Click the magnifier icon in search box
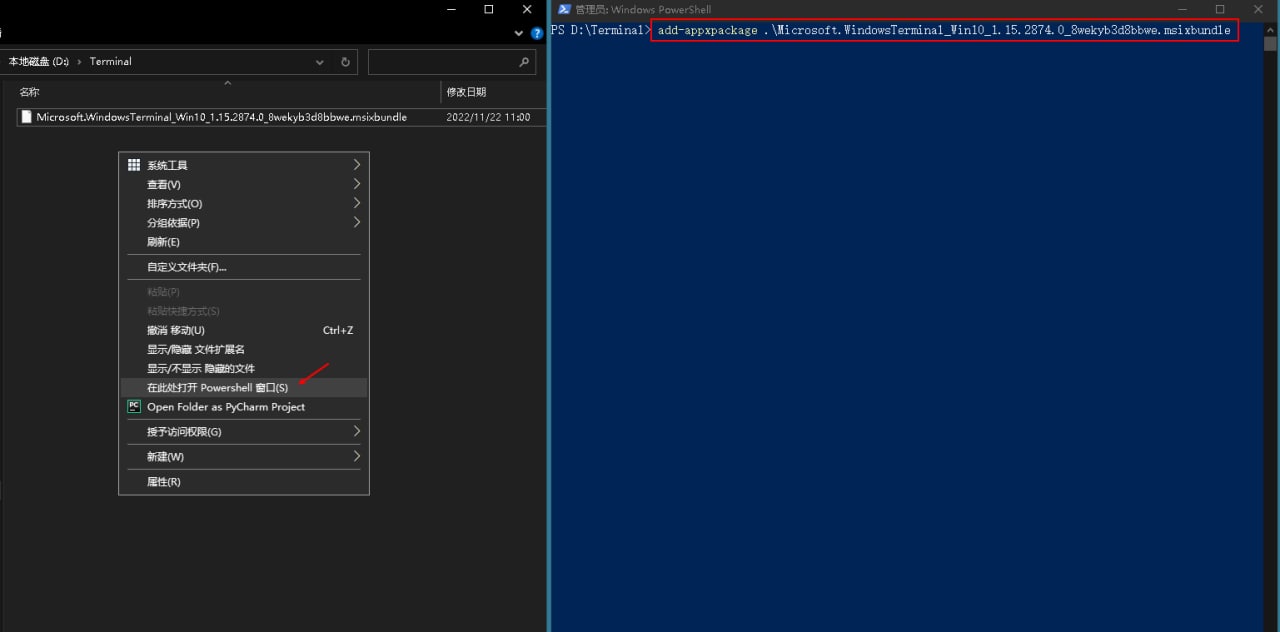Screen dimensions: 1280x632 pos(524,62)
